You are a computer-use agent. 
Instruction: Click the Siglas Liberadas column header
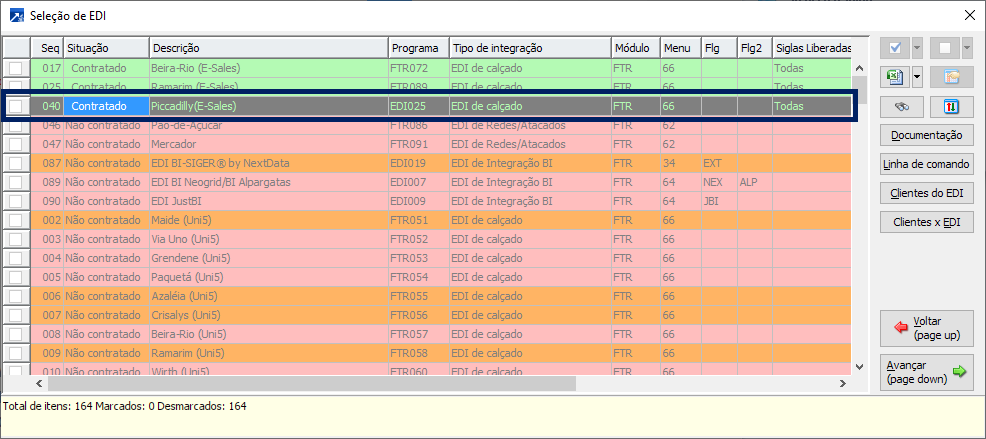[x=812, y=48]
